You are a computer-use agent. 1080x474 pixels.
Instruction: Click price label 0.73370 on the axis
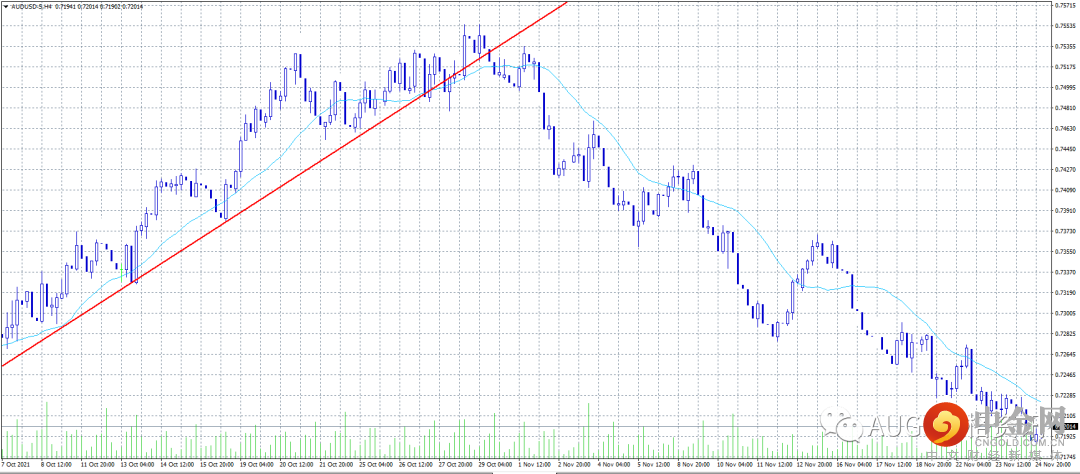[1064, 272]
